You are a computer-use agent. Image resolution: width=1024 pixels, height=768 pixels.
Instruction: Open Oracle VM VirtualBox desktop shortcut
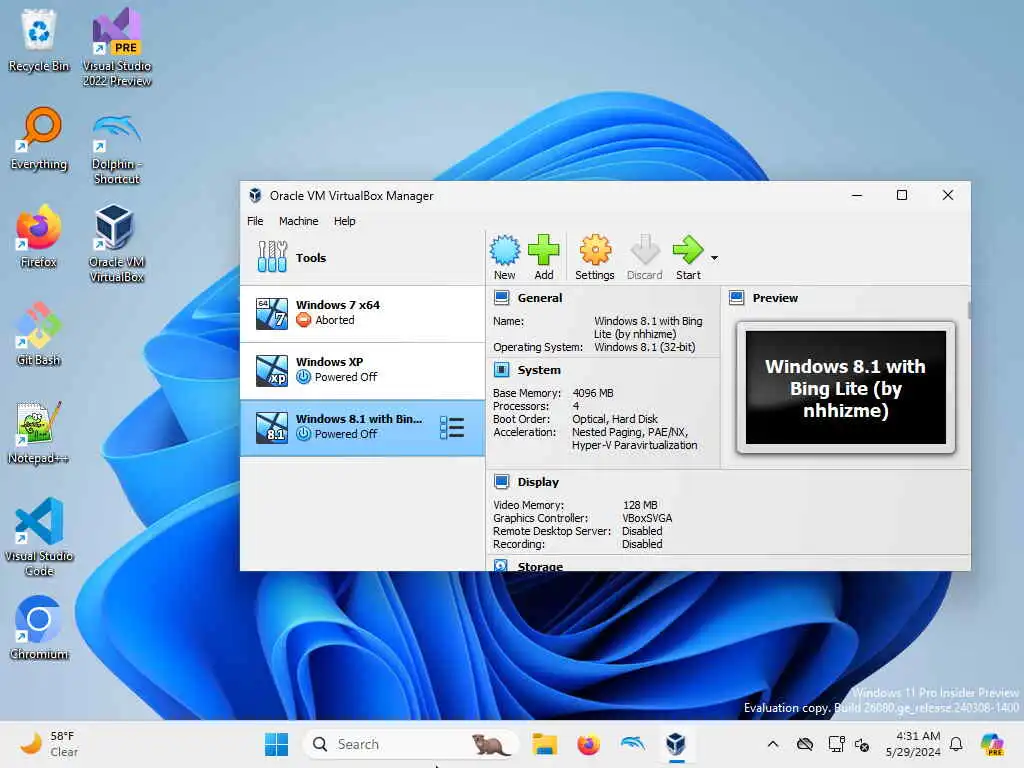point(117,245)
